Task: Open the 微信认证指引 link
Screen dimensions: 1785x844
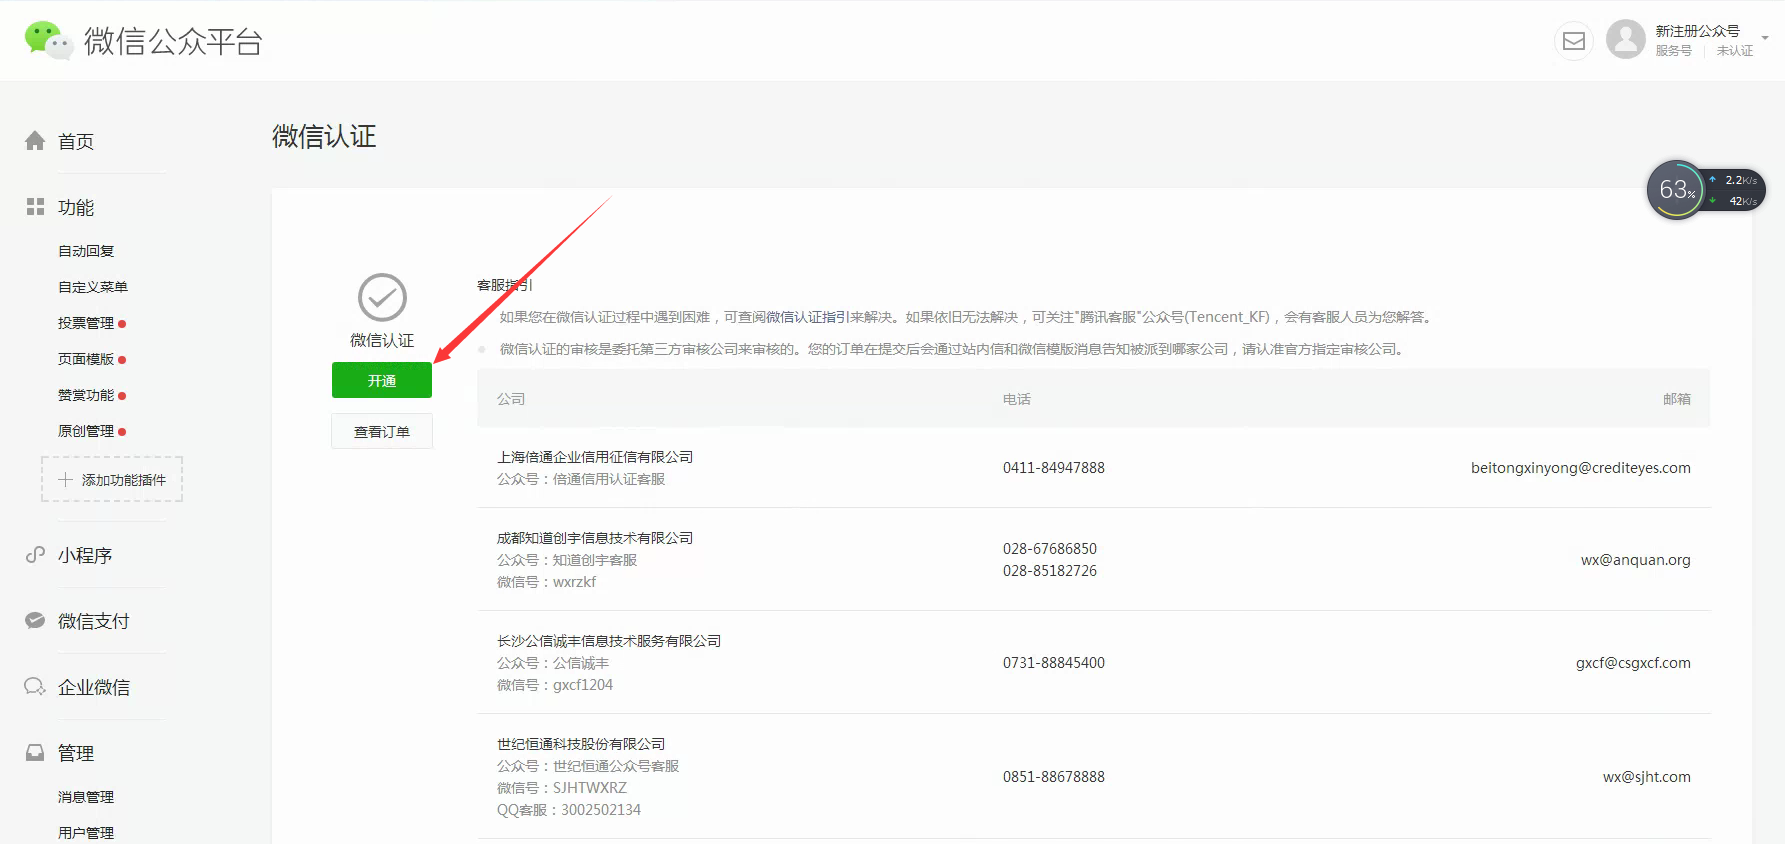Action: (x=808, y=317)
